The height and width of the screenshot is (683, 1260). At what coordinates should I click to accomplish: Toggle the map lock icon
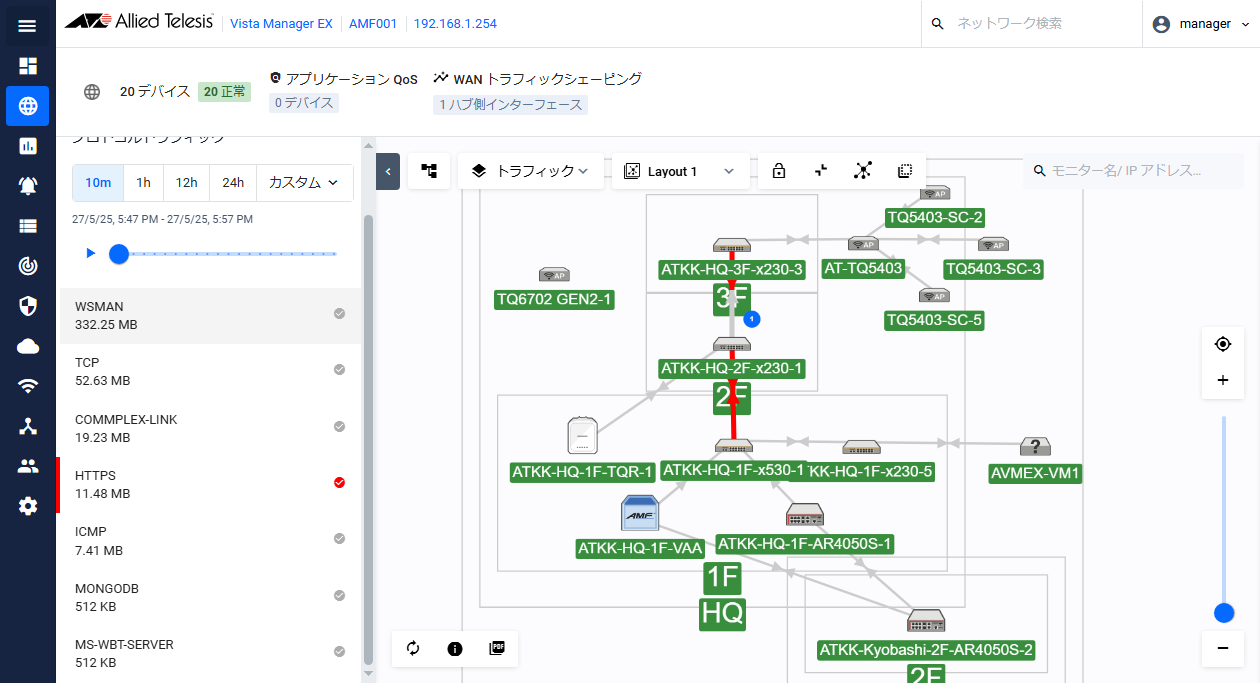[x=779, y=171]
